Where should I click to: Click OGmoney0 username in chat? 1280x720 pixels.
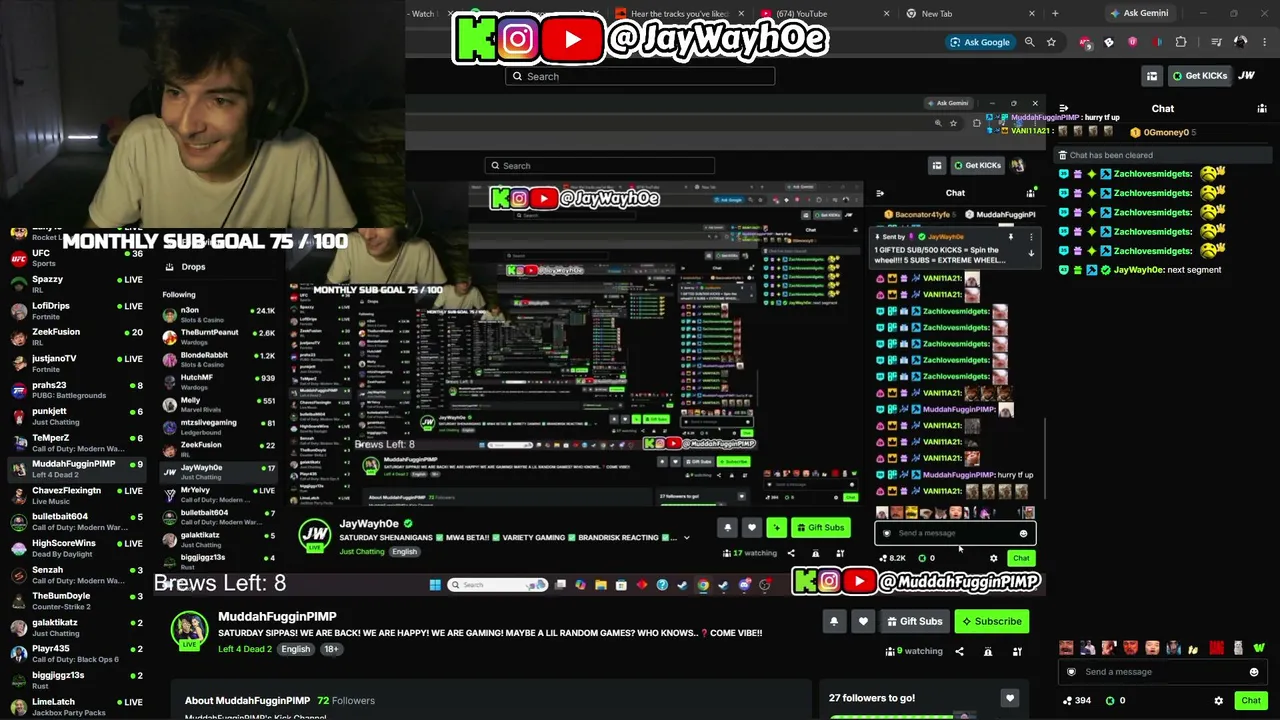[x=1166, y=132]
